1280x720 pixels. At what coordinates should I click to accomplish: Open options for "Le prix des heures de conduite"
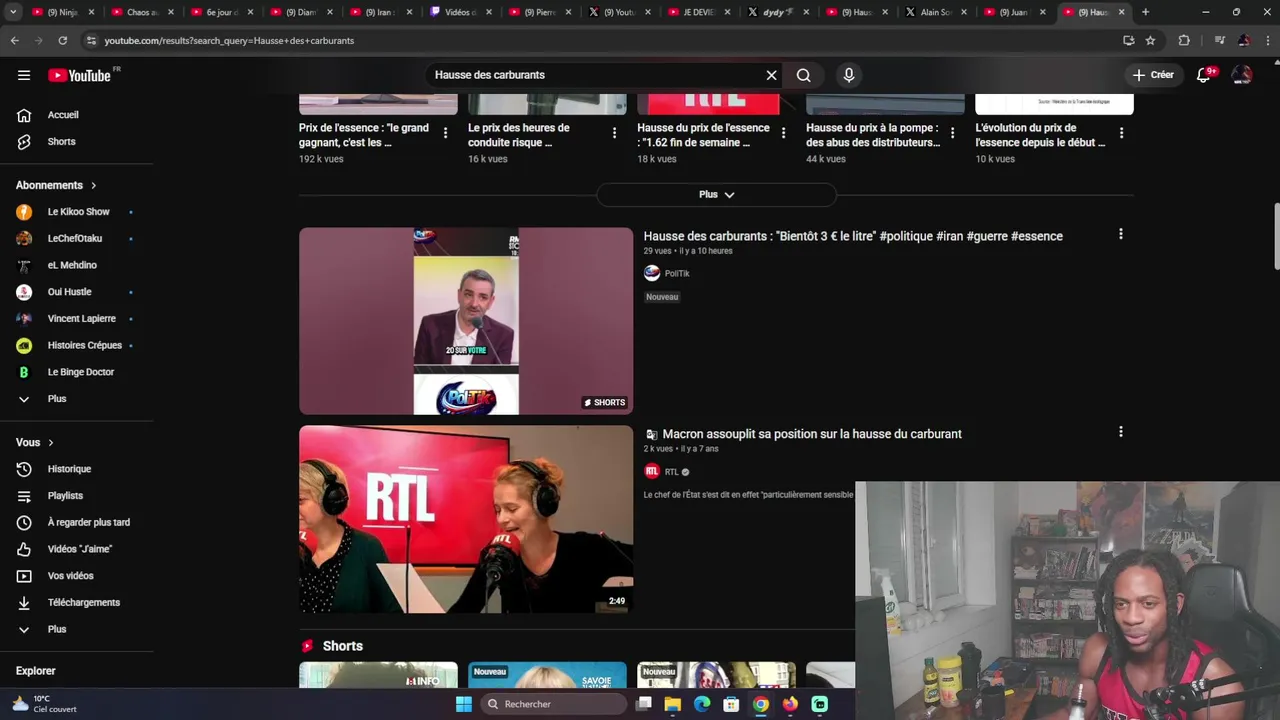click(614, 133)
